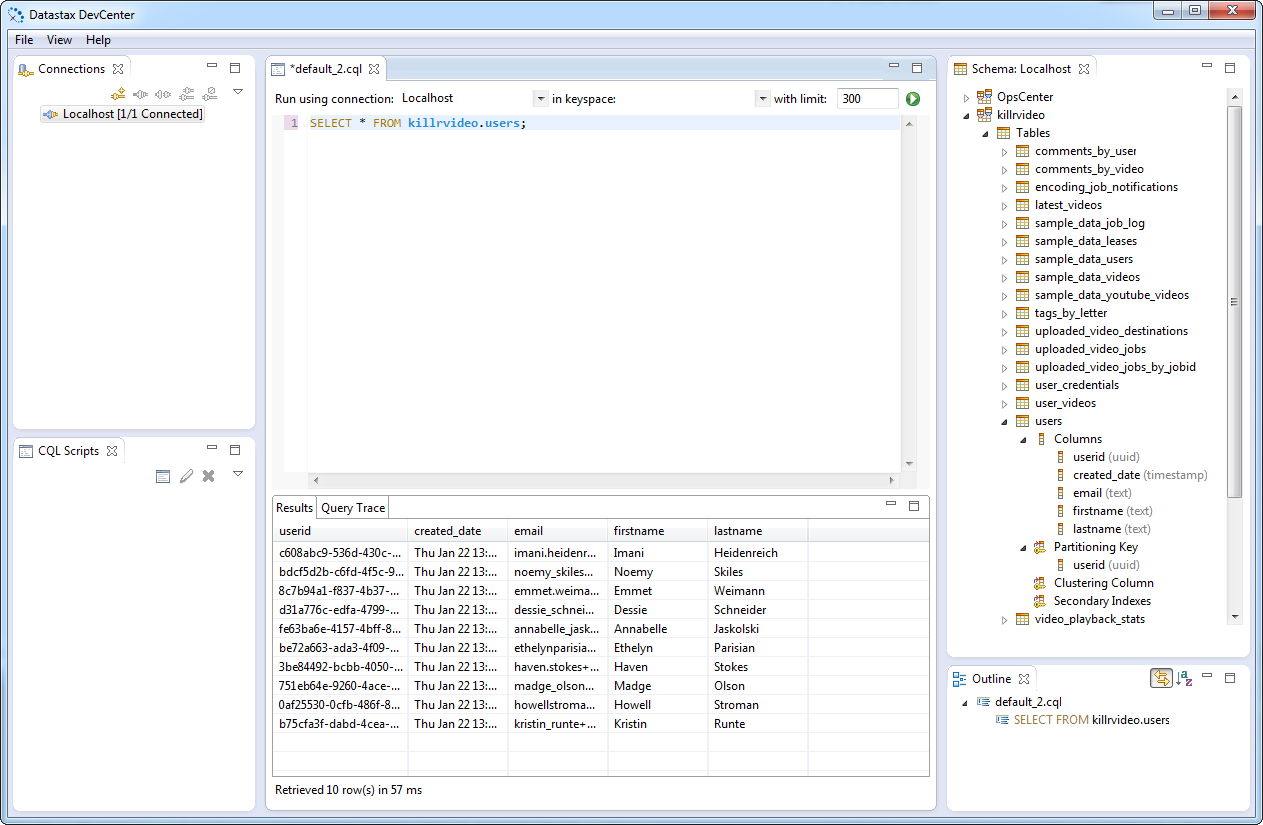Viewport: 1263px width, 825px height.
Task: Click the Clustering Column key icon
Action: pos(1040,583)
